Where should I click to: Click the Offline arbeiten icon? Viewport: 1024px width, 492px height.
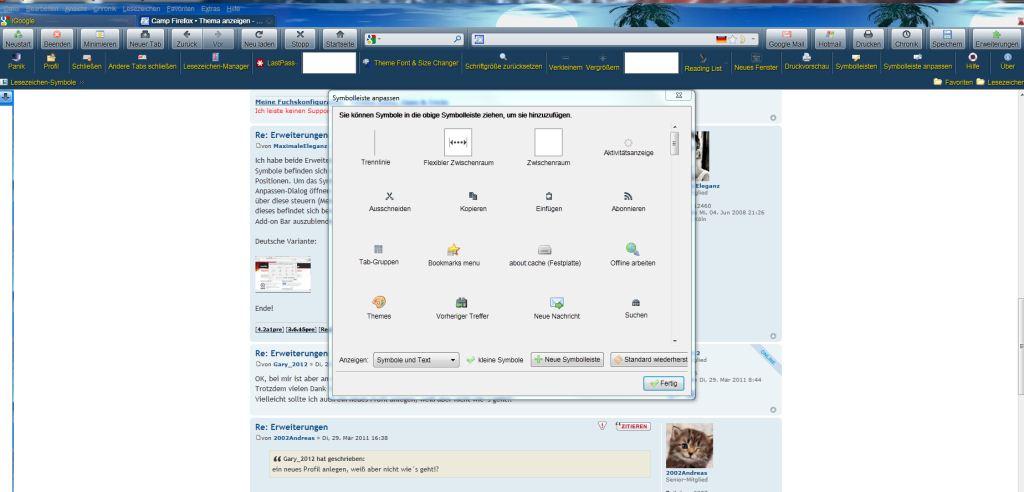632,249
